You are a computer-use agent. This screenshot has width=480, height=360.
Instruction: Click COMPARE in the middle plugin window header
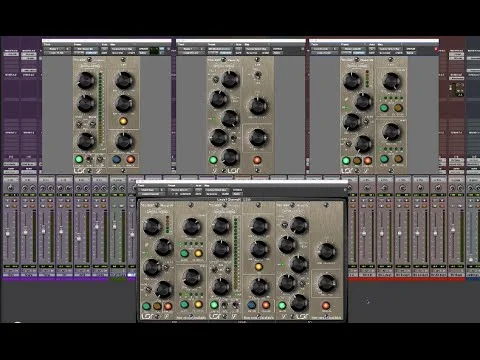tap(226, 53)
